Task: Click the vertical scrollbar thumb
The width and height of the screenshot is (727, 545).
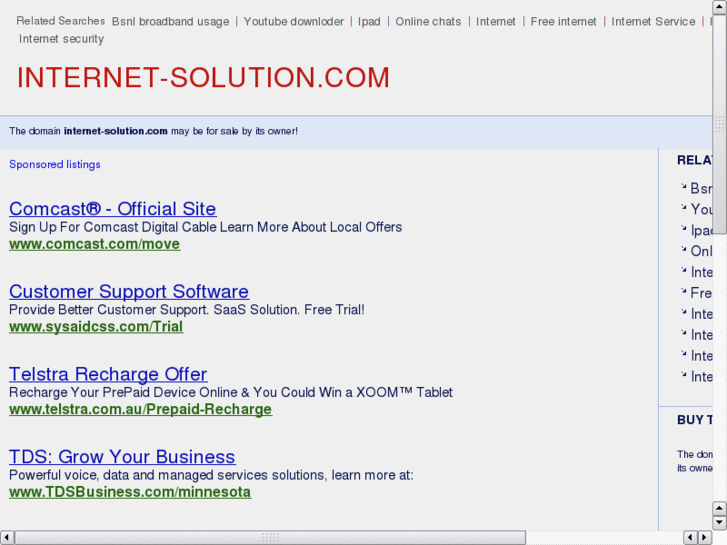Action: [x=720, y=124]
